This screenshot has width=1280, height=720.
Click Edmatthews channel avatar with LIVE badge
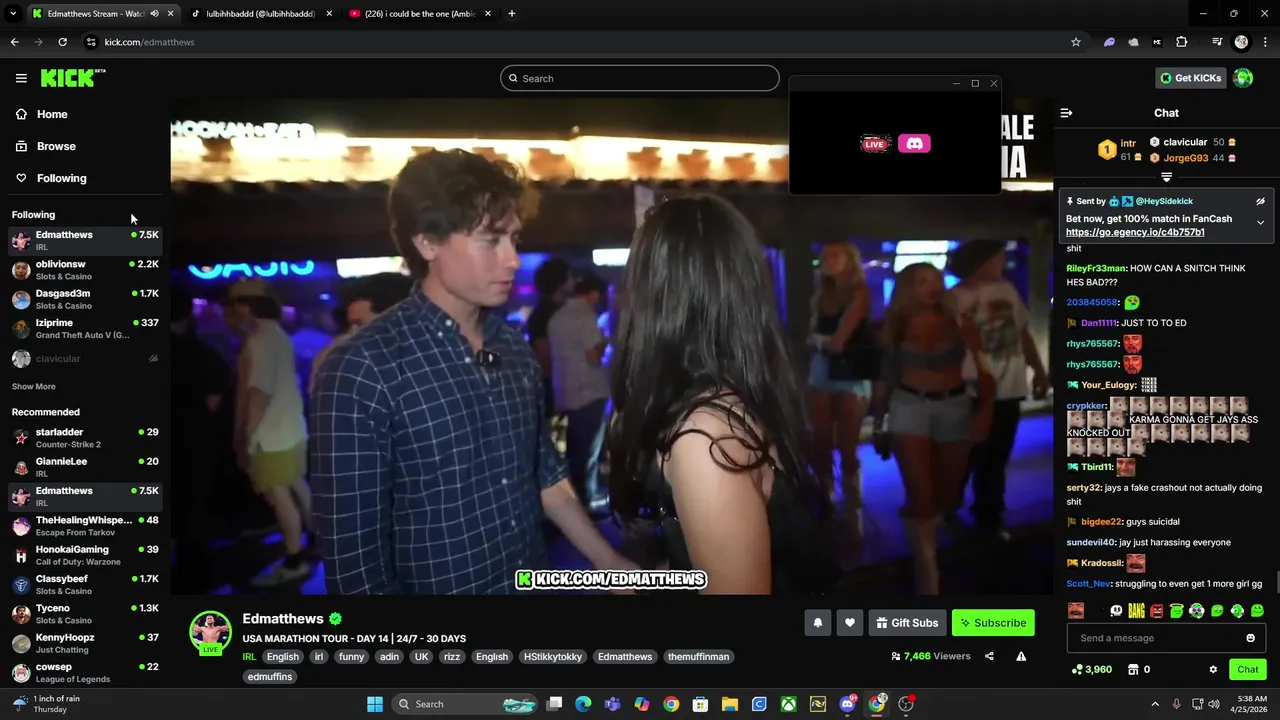click(x=210, y=633)
